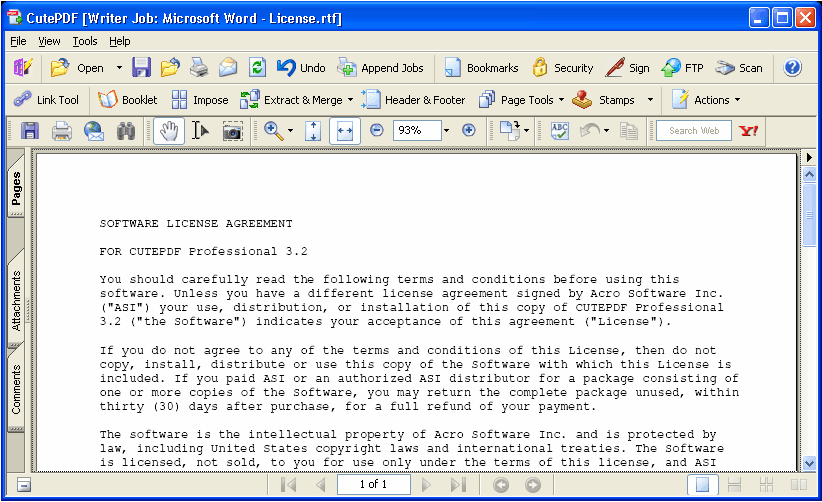
Task: Upload via FTP button
Action: click(682, 68)
